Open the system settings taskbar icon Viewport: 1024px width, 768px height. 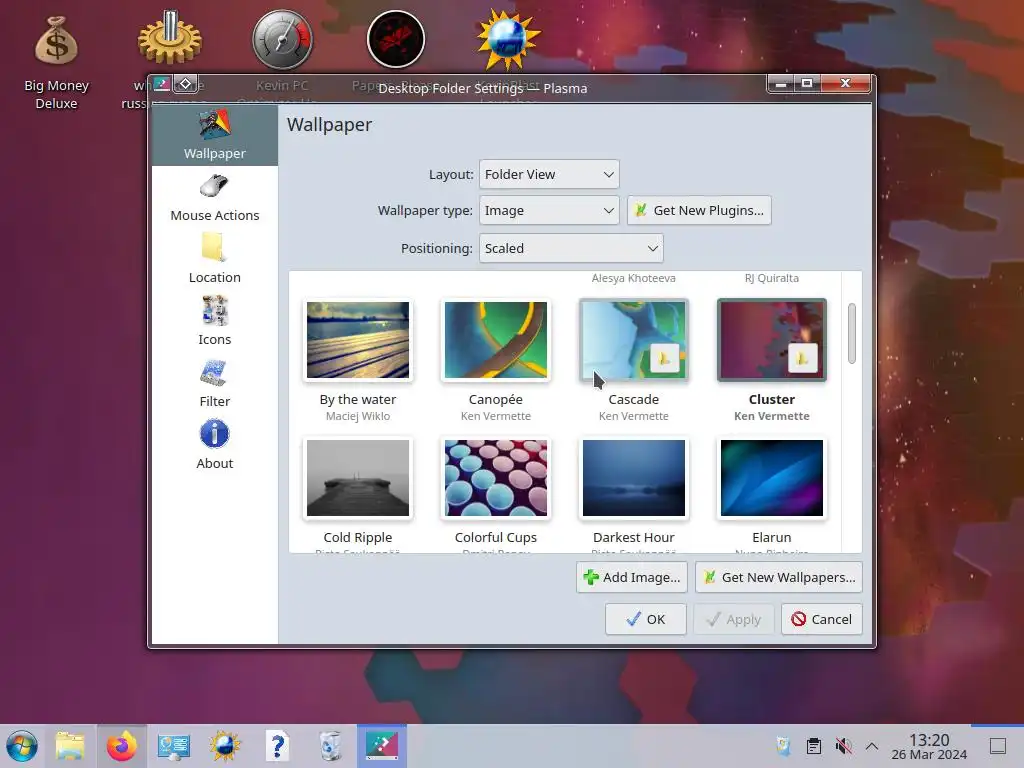click(174, 746)
